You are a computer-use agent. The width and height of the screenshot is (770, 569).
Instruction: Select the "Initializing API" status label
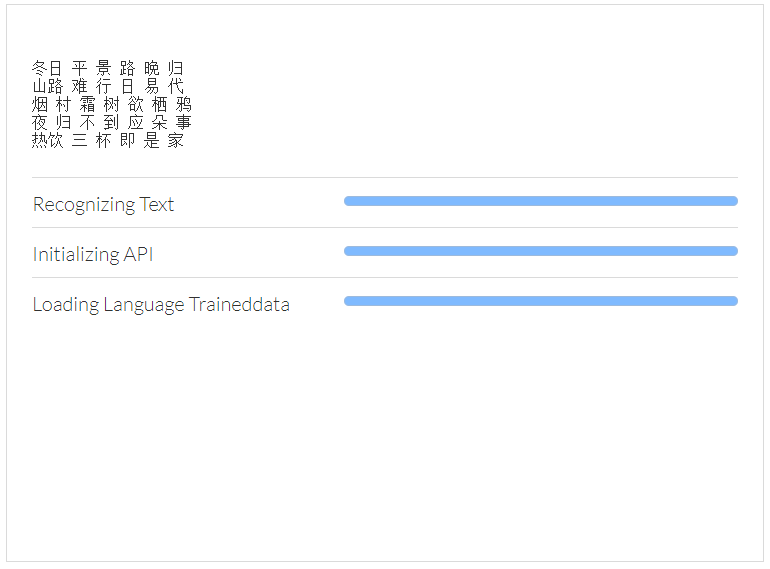(93, 254)
